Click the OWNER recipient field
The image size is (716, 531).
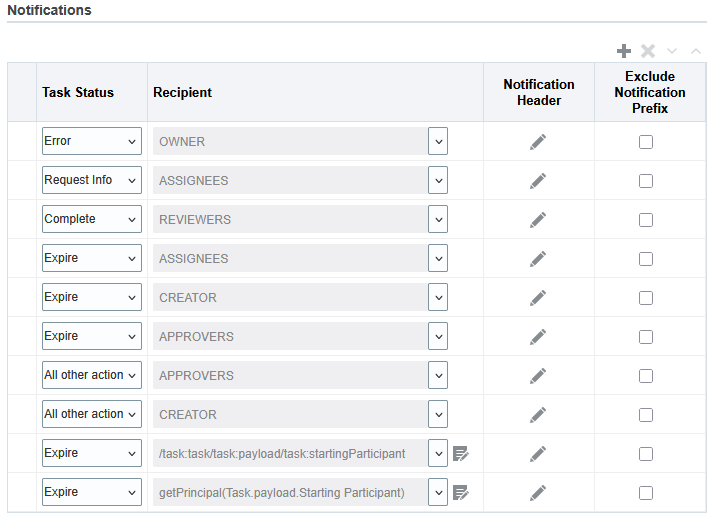290,141
